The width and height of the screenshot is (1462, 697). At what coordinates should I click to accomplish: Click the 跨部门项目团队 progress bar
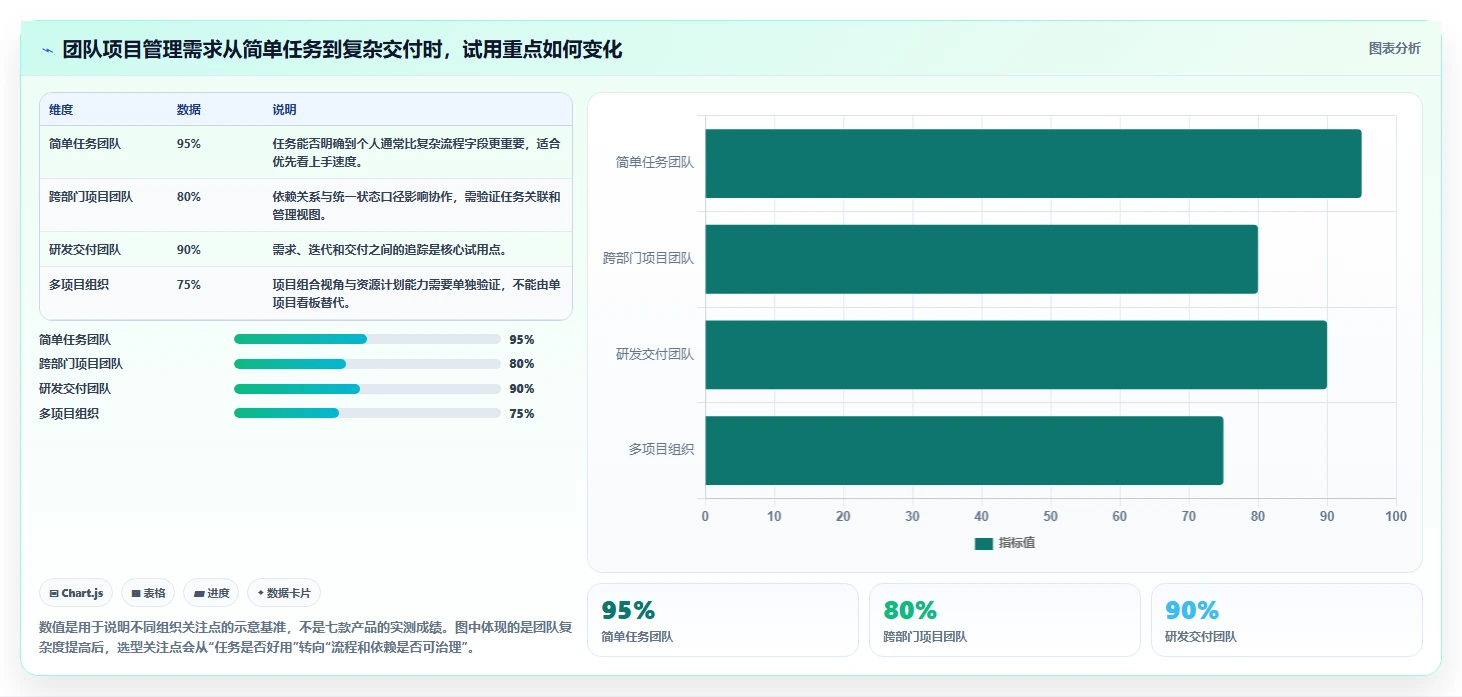367,364
